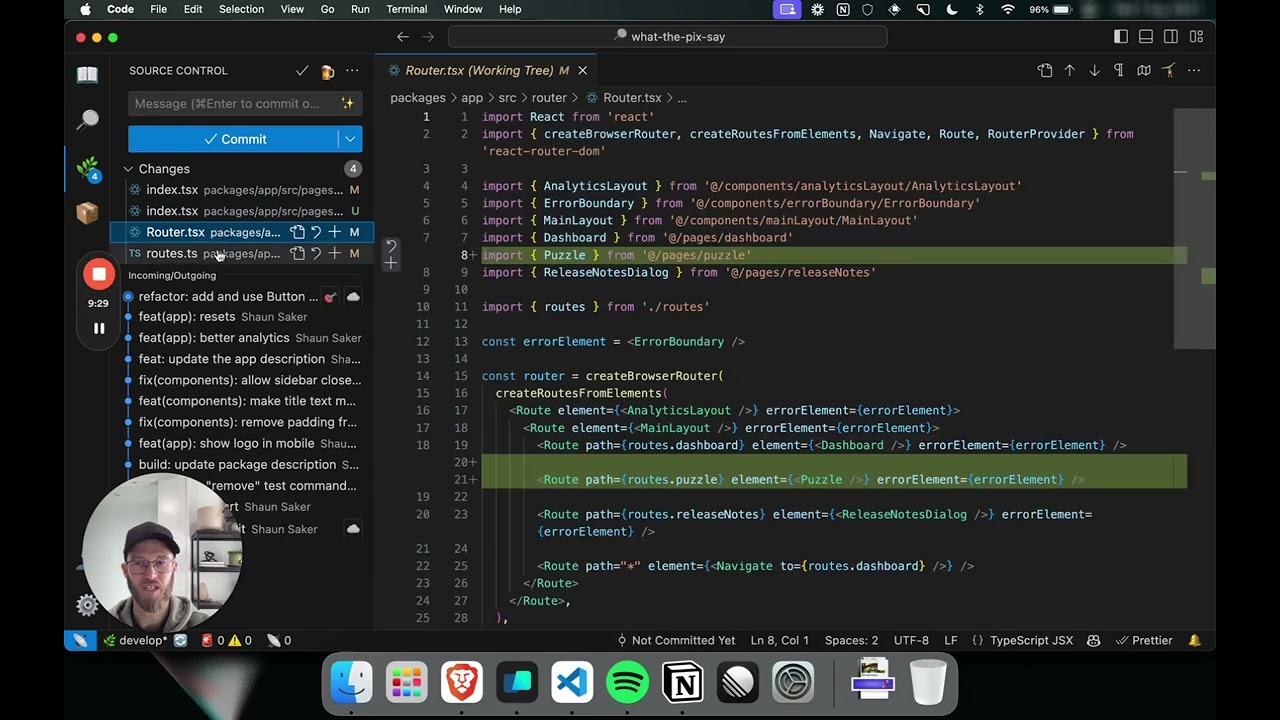This screenshot has width=1280, height=720.
Task: Open the Commit button dropdown arrow
Action: click(x=350, y=139)
